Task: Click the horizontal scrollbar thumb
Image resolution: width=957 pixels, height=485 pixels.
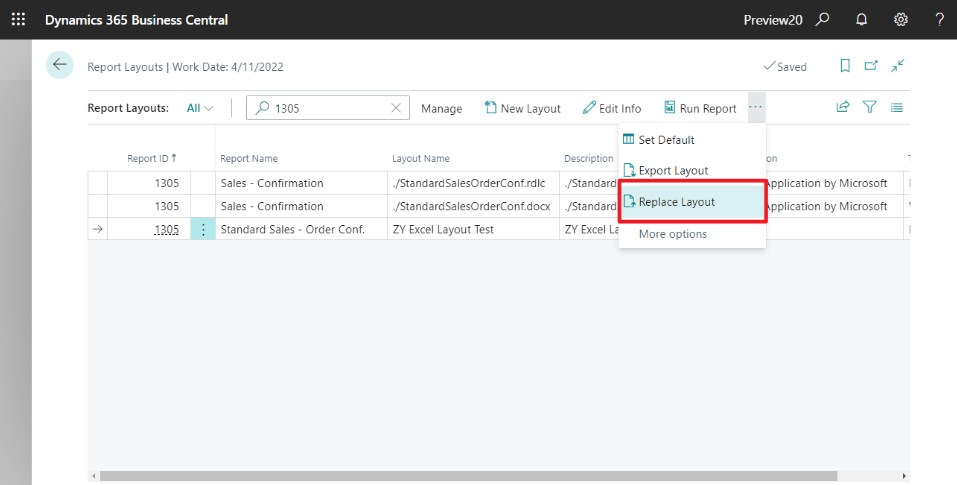Action: (468, 476)
